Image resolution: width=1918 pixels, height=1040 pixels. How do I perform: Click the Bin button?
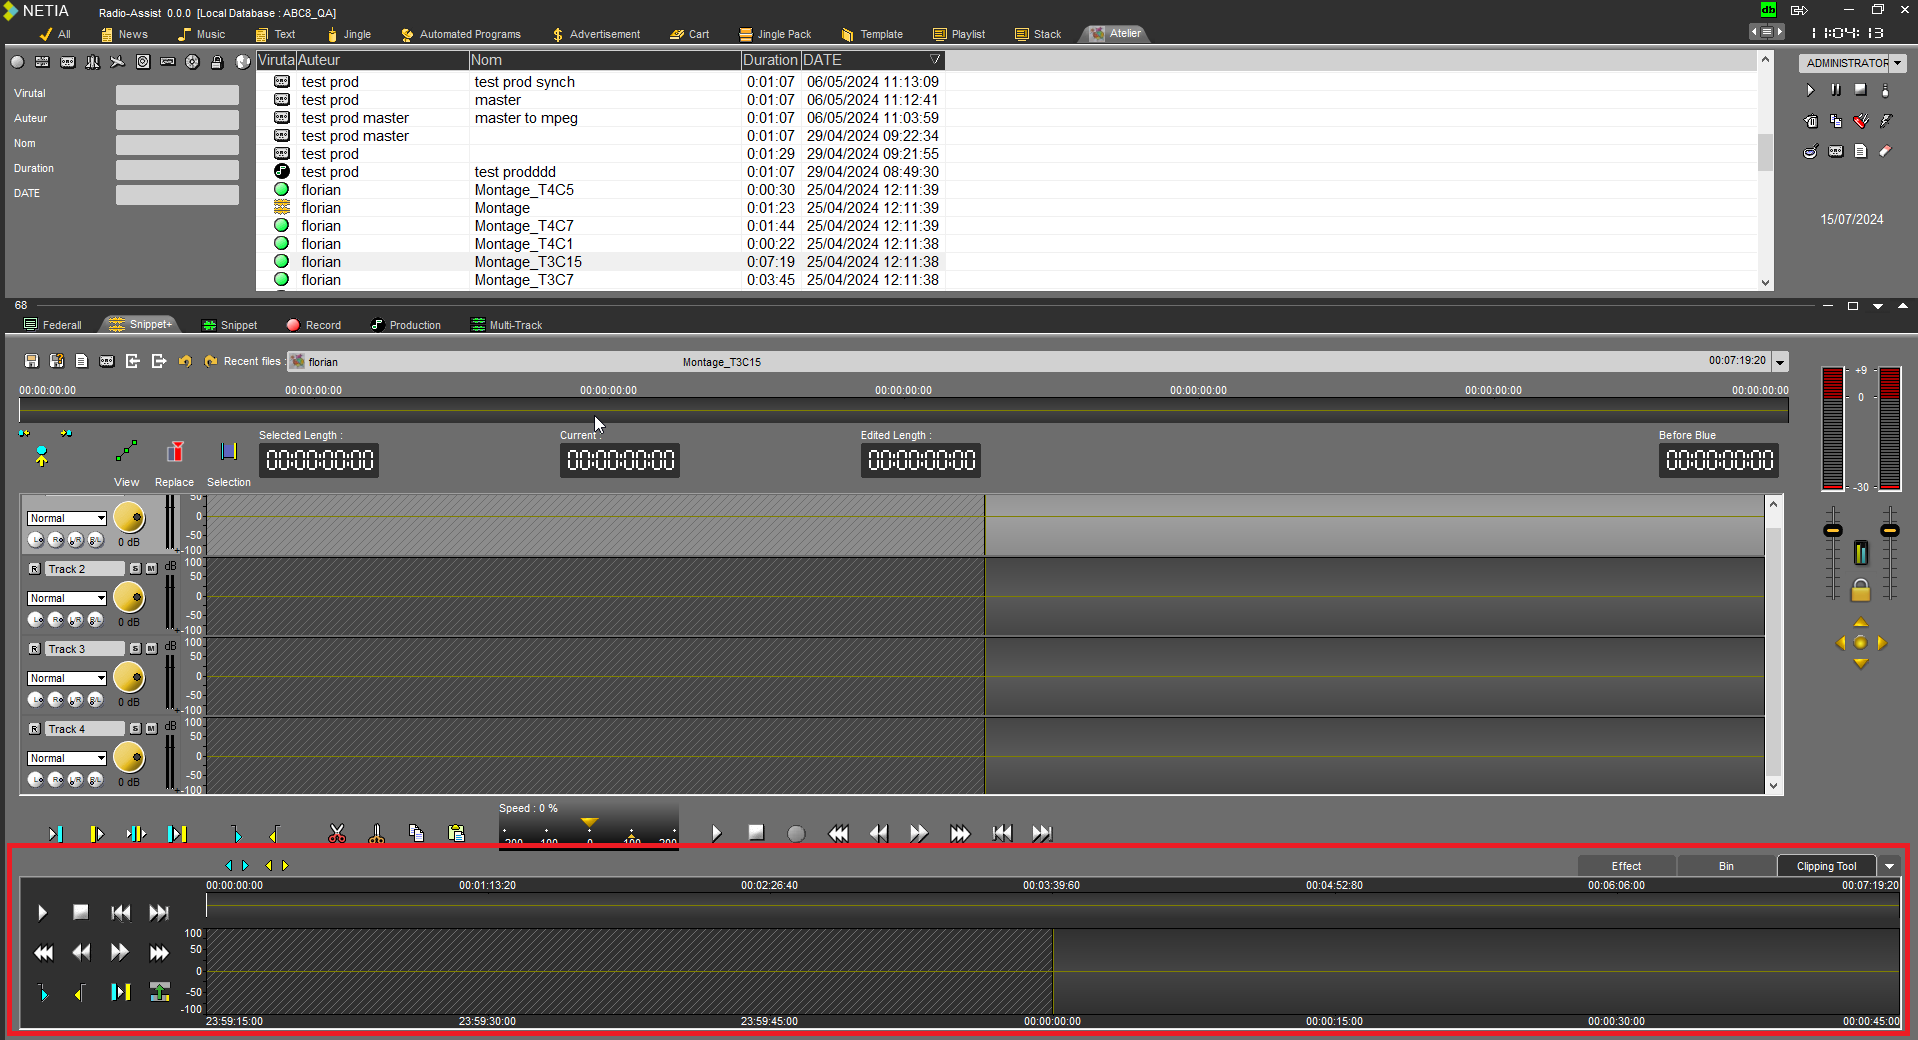tap(1726, 867)
